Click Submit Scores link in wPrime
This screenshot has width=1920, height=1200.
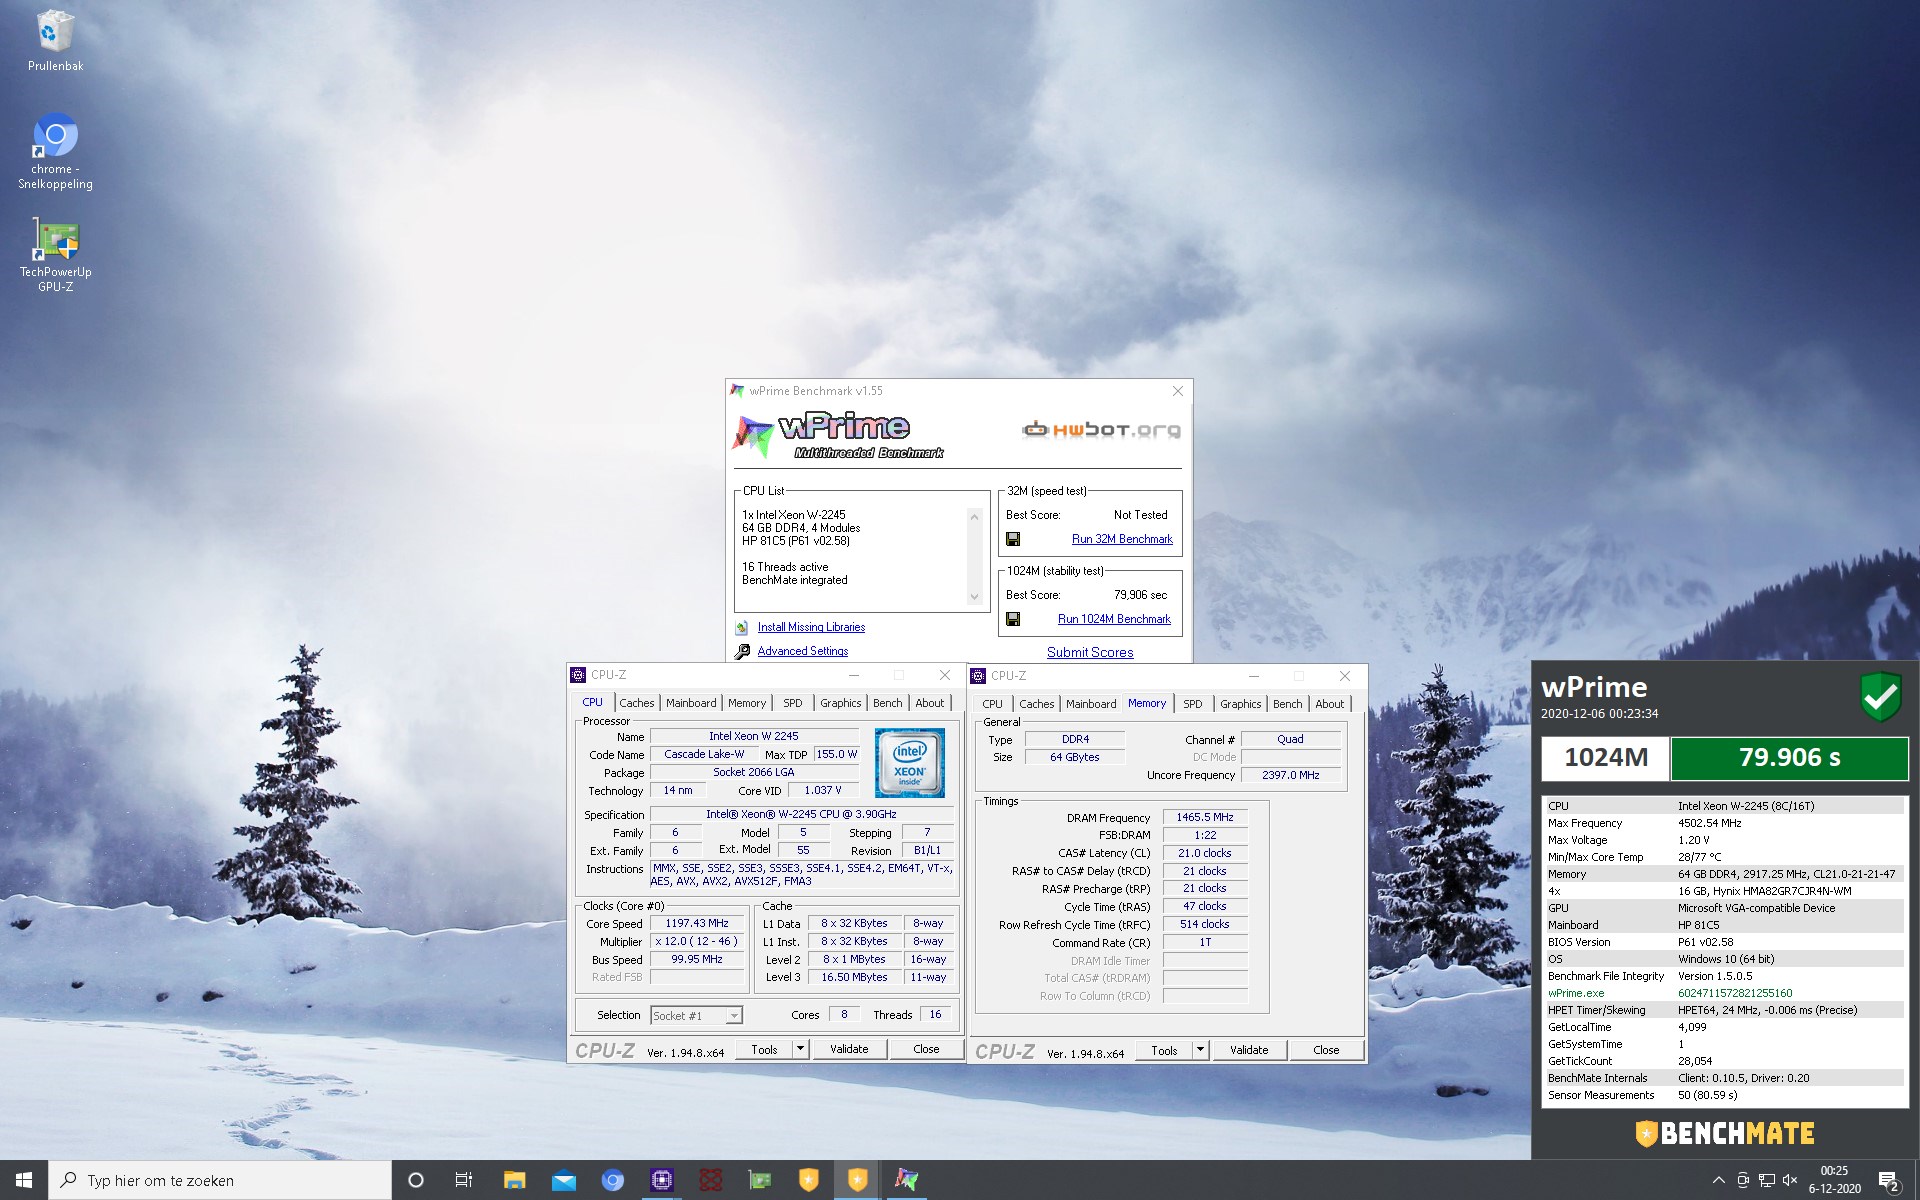[x=1090, y=652]
